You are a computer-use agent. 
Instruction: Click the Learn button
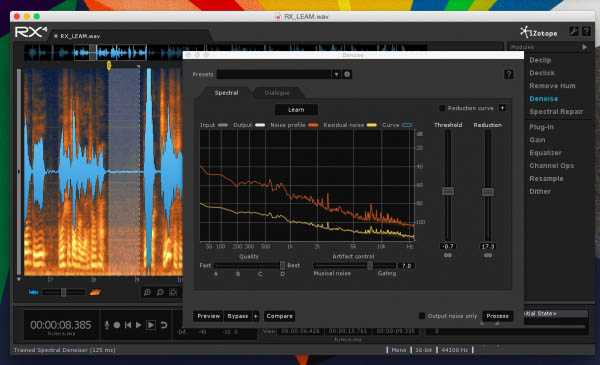296,109
